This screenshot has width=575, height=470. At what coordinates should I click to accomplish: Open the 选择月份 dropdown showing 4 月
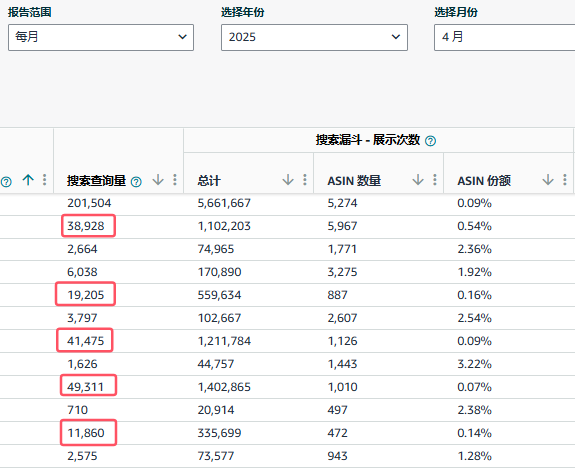[505, 37]
